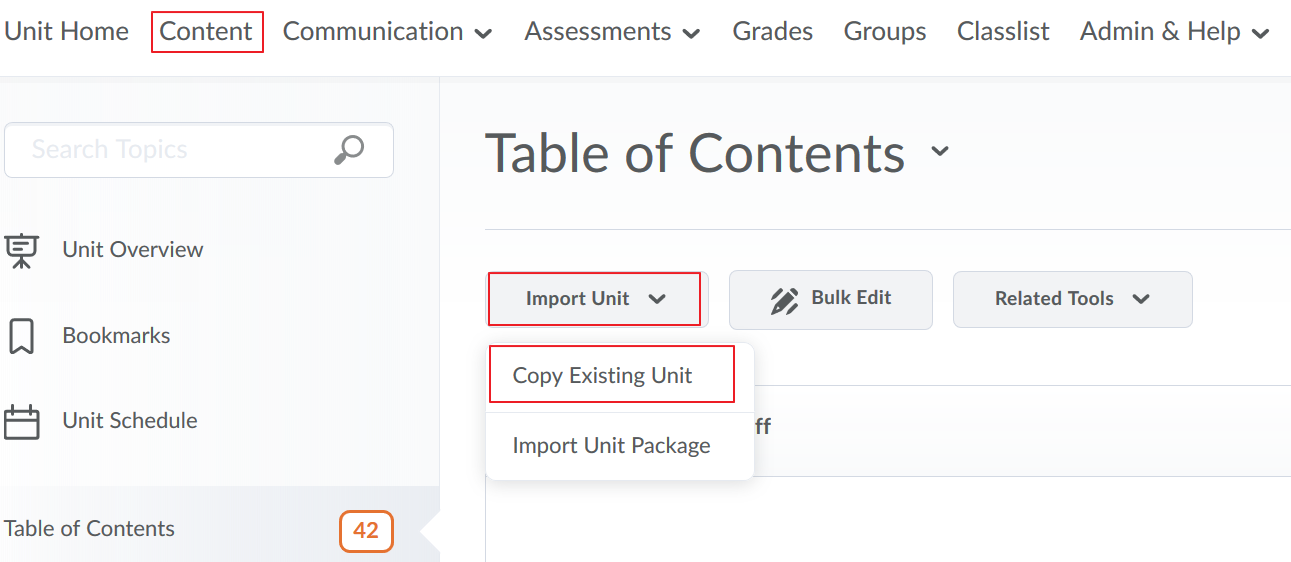Open the Classlist link
1291x562 pixels.
[x=1003, y=32]
